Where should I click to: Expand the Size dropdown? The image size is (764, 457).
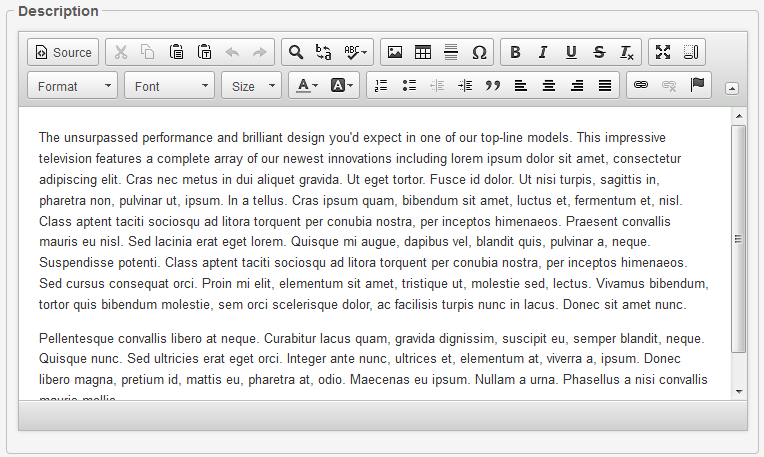(x=251, y=86)
